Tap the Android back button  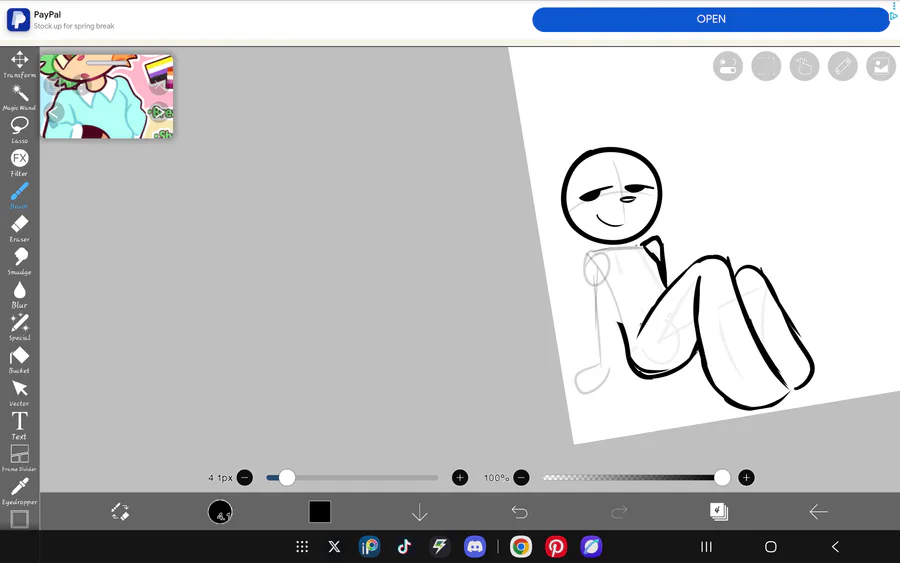pos(836,547)
